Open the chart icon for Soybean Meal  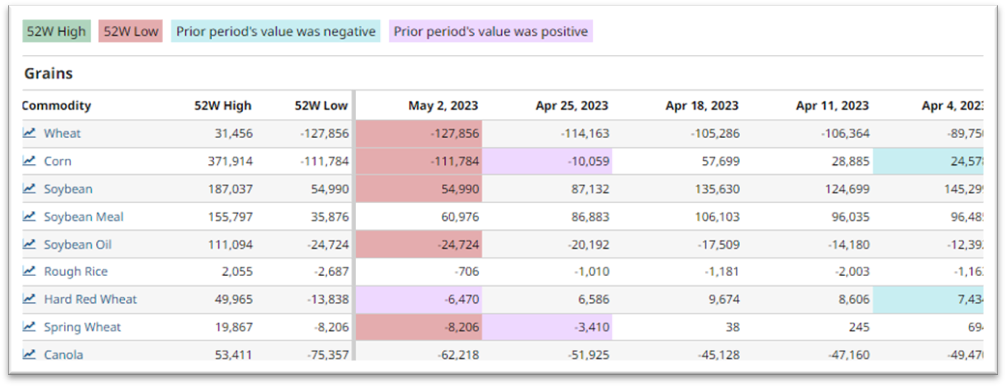29,217
